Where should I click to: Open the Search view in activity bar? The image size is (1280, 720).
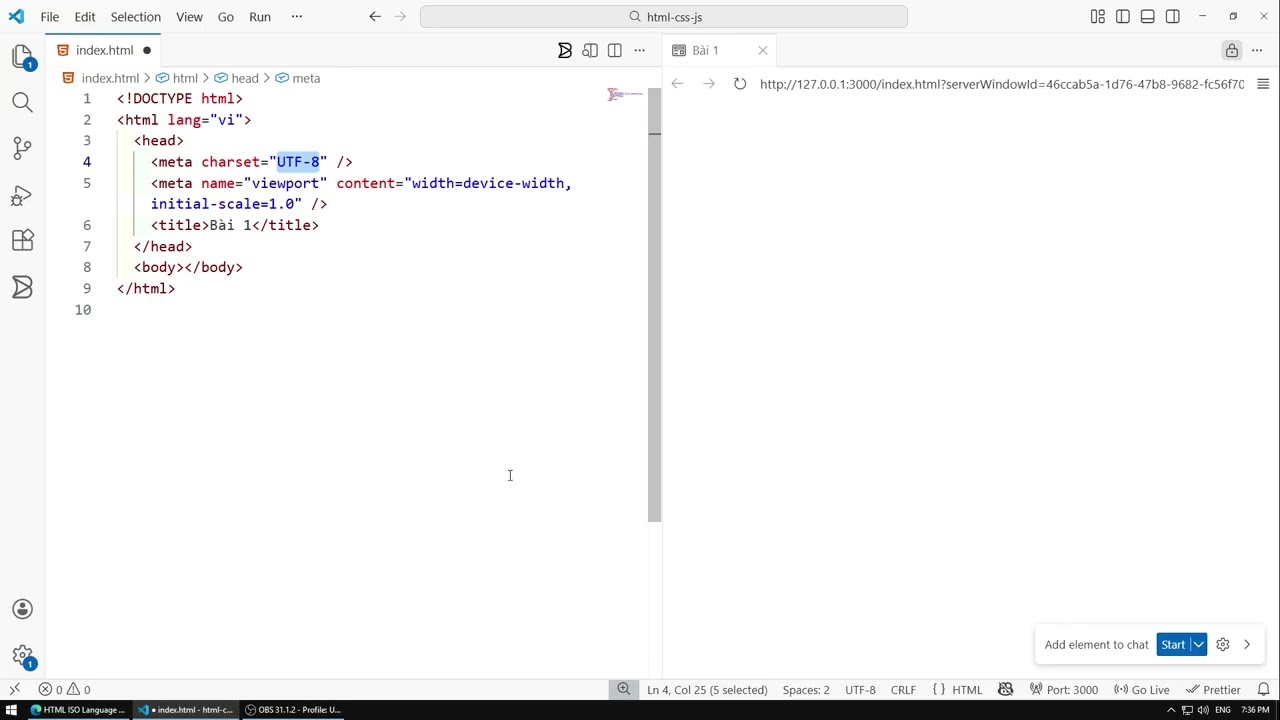click(x=22, y=102)
